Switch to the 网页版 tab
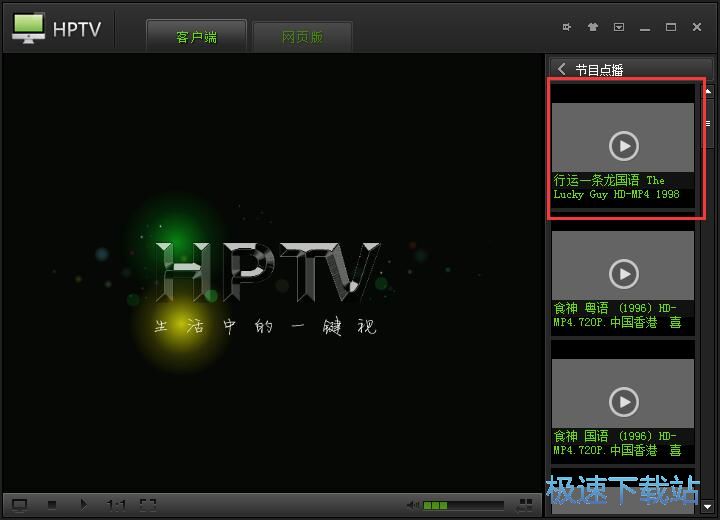This screenshot has height=520, width=720. 302,37
